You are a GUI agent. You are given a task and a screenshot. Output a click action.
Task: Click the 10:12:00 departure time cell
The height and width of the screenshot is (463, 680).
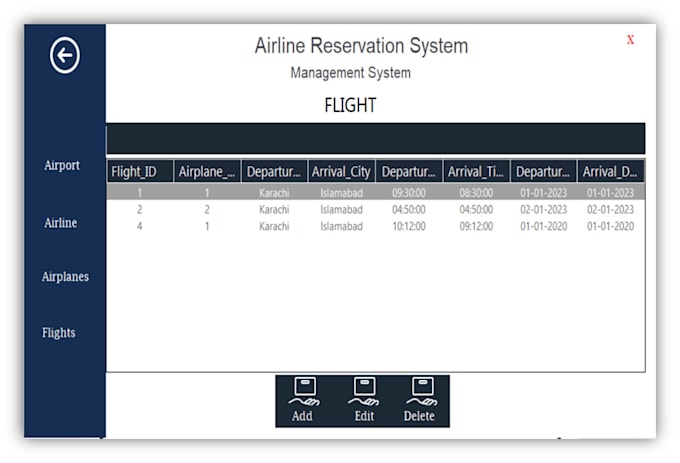(409, 226)
